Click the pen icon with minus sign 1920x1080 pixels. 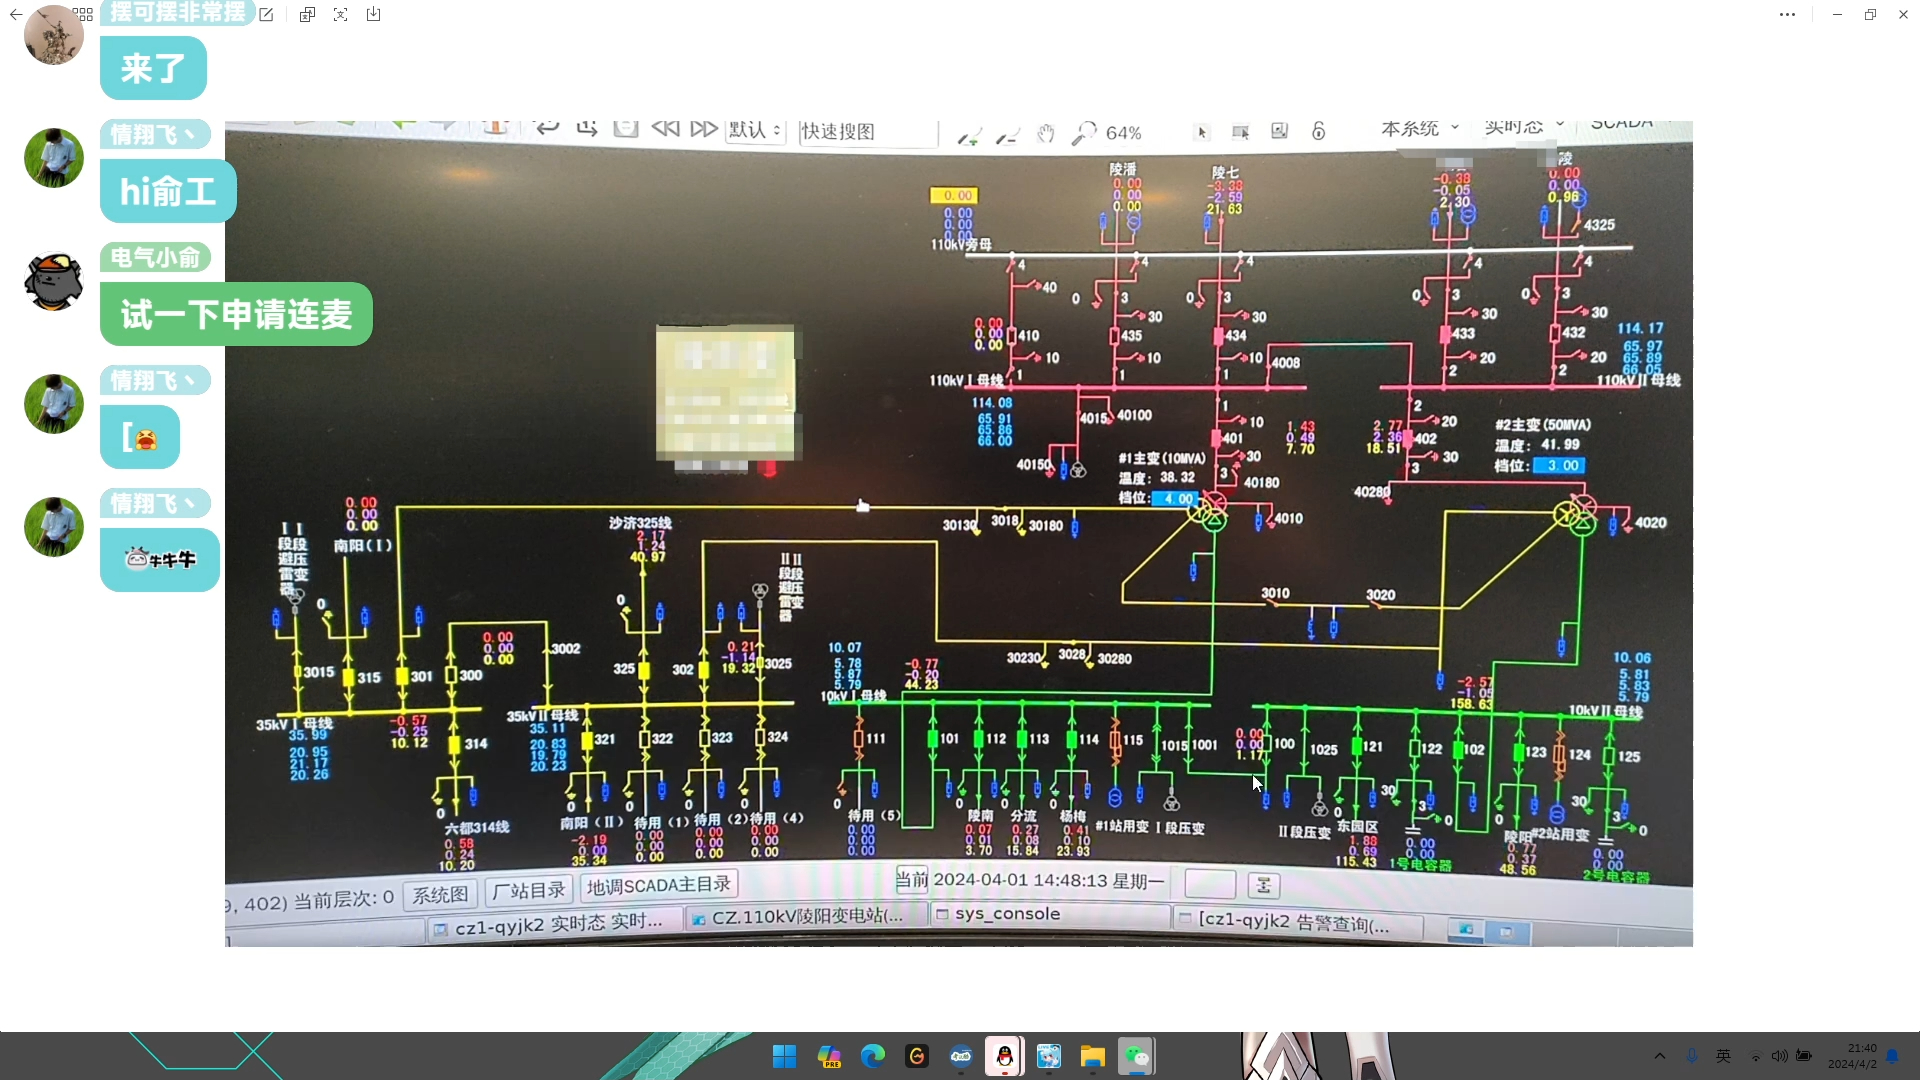point(1008,136)
